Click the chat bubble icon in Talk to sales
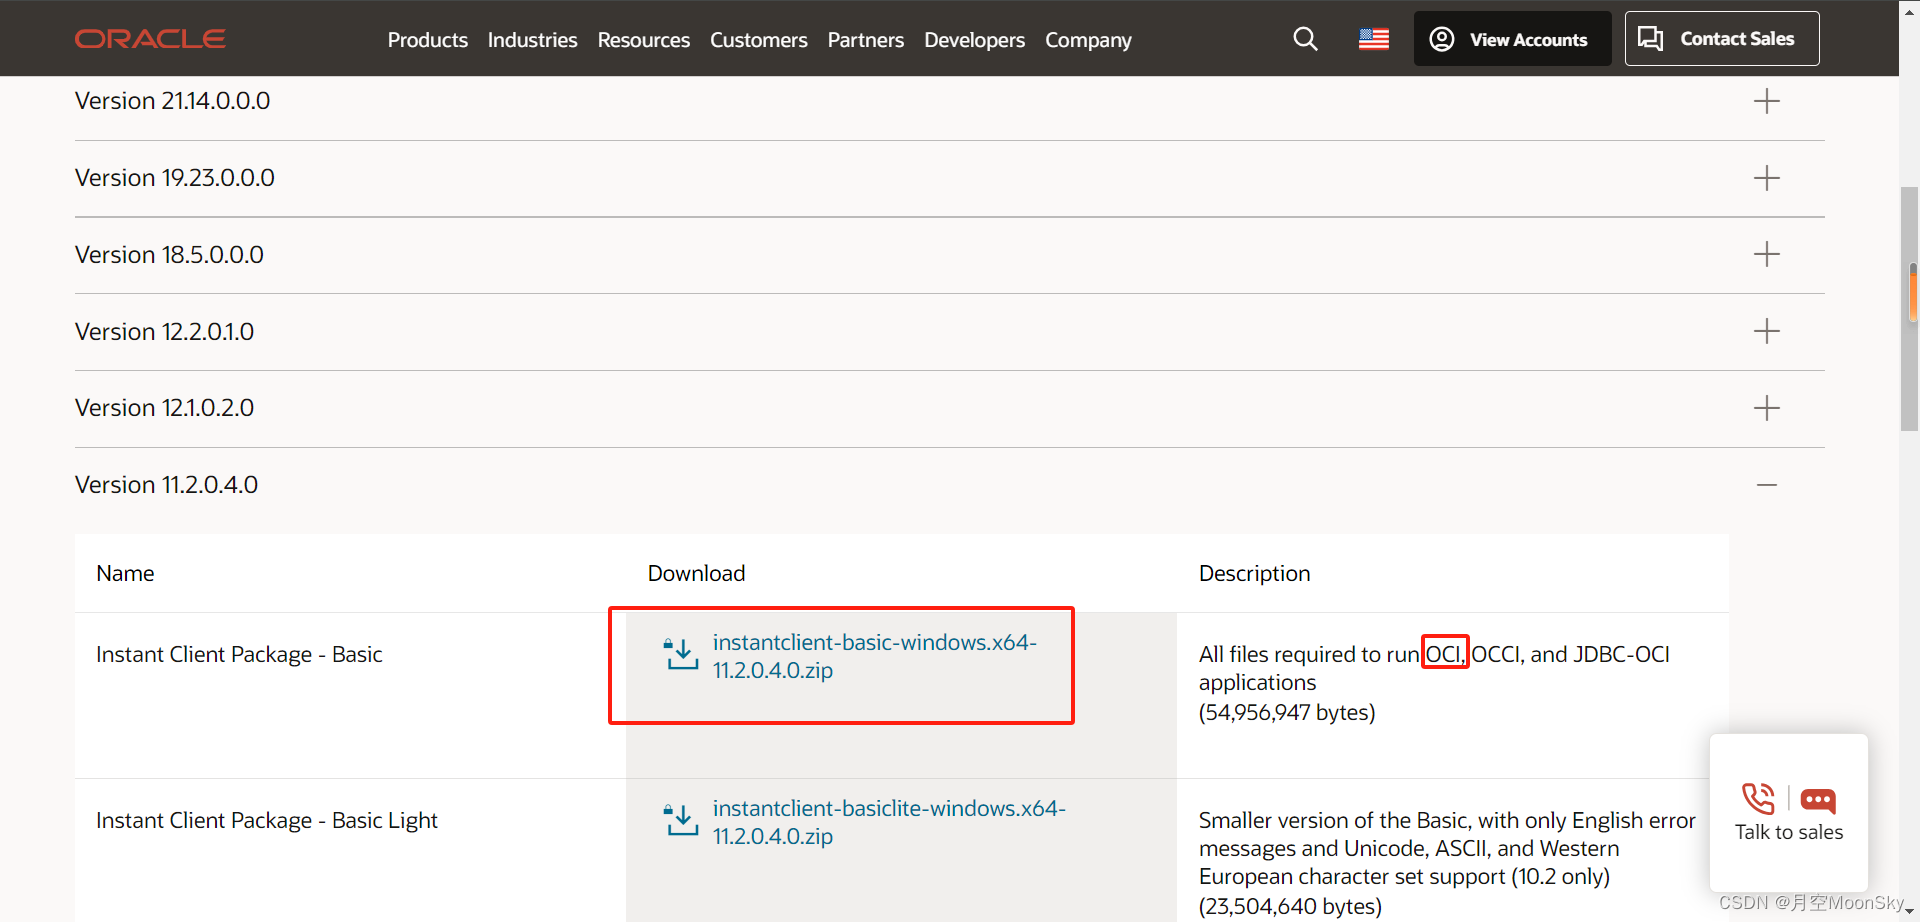1920x922 pixels. pos(1818,800)
